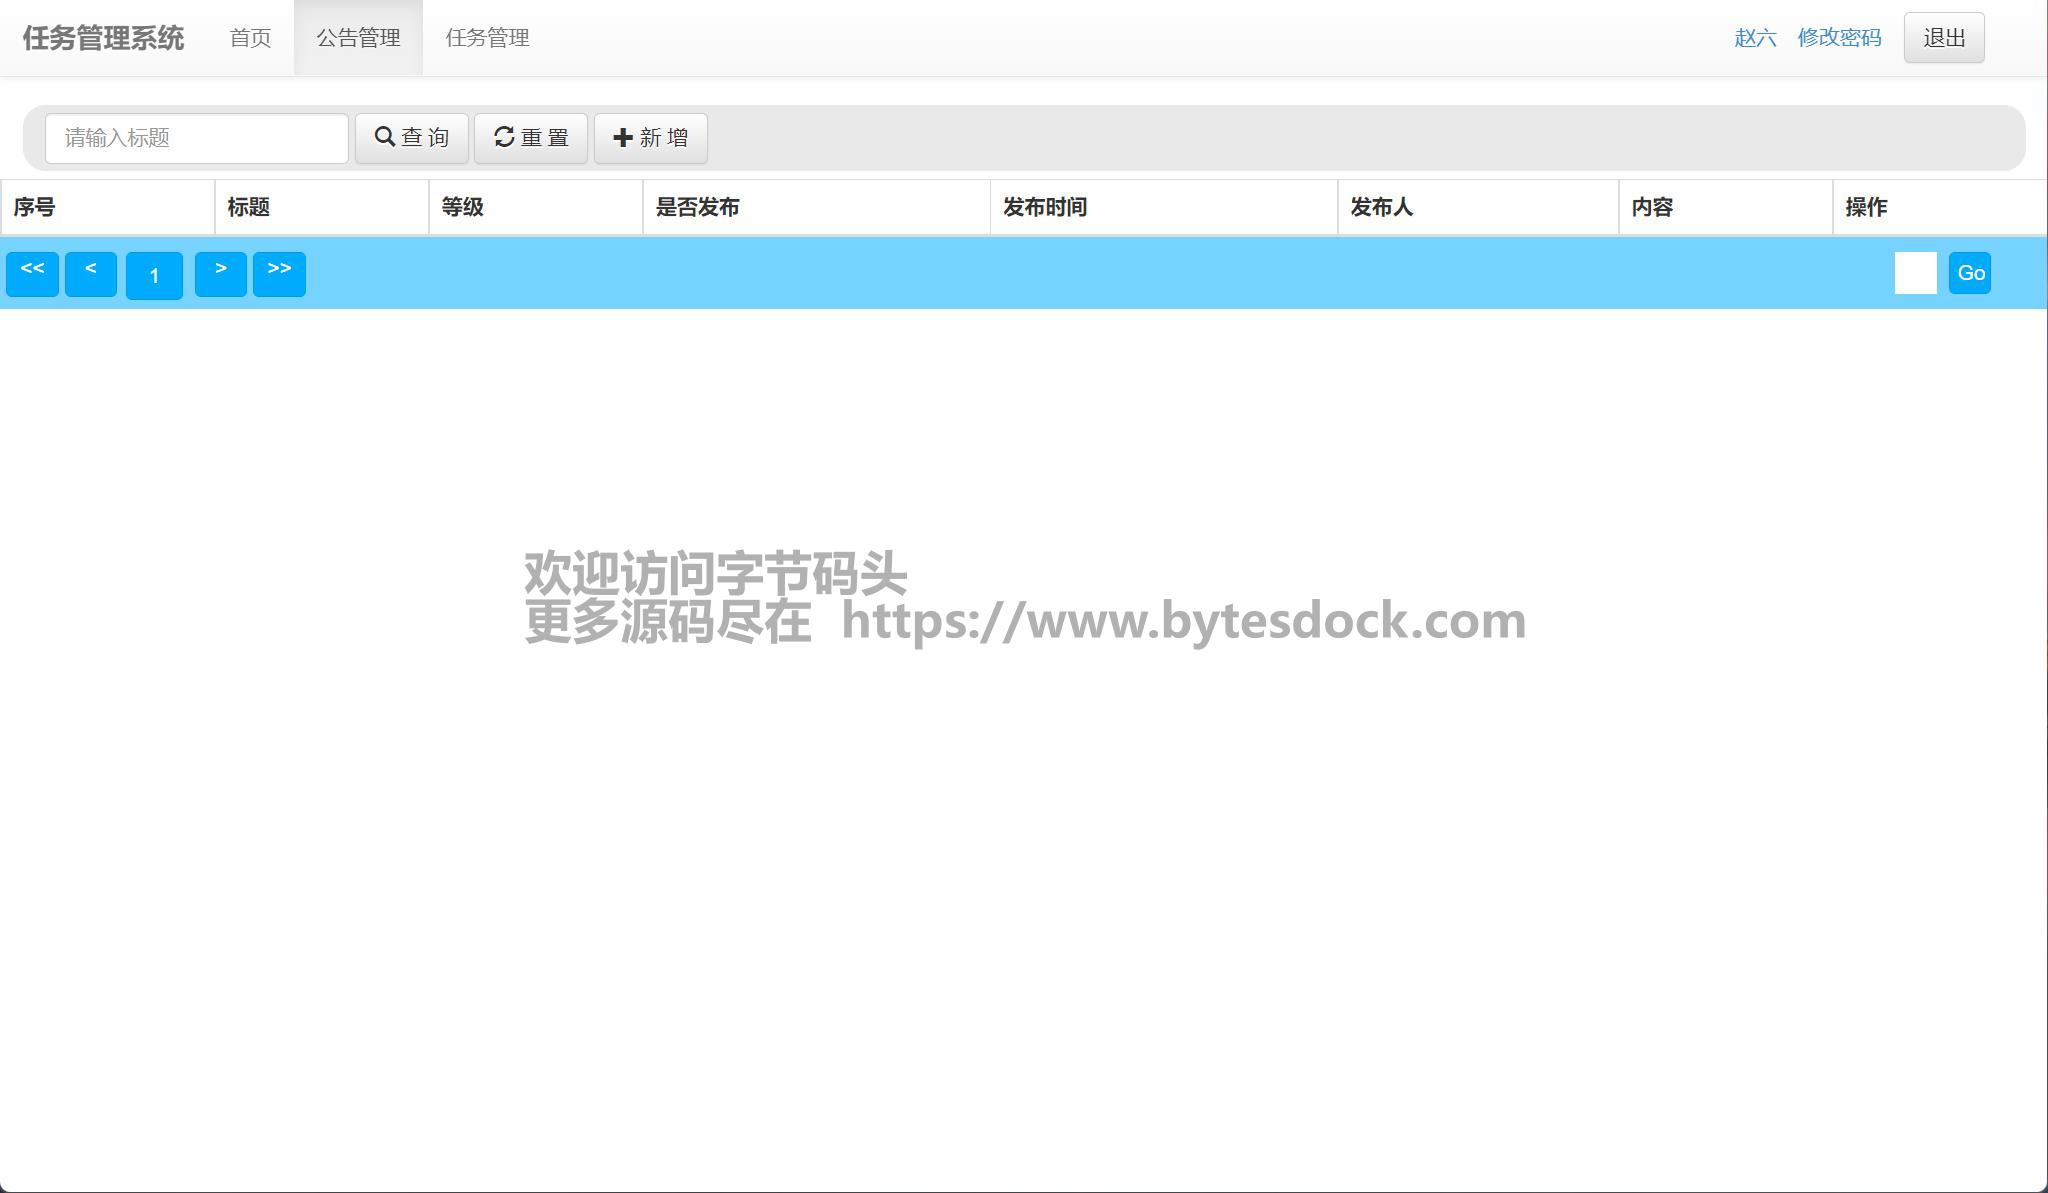The width and height of the screenshot is (2048, 1193).
Task: Go to first page with << button
Action: [32, 274]
